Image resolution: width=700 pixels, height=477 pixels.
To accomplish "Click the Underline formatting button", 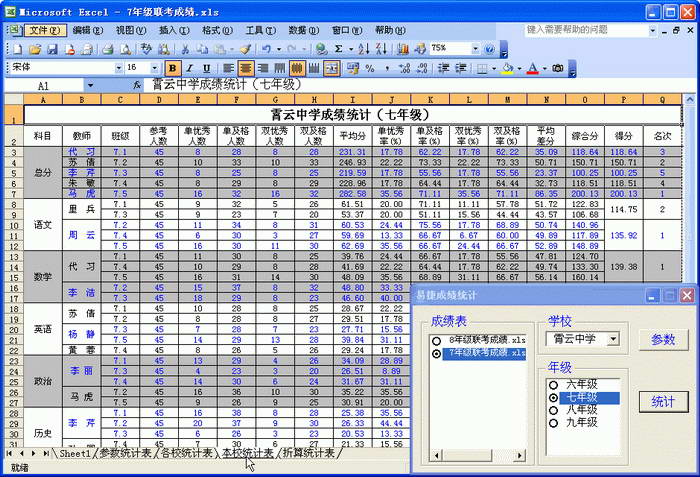I will click(x=206, y=68).
